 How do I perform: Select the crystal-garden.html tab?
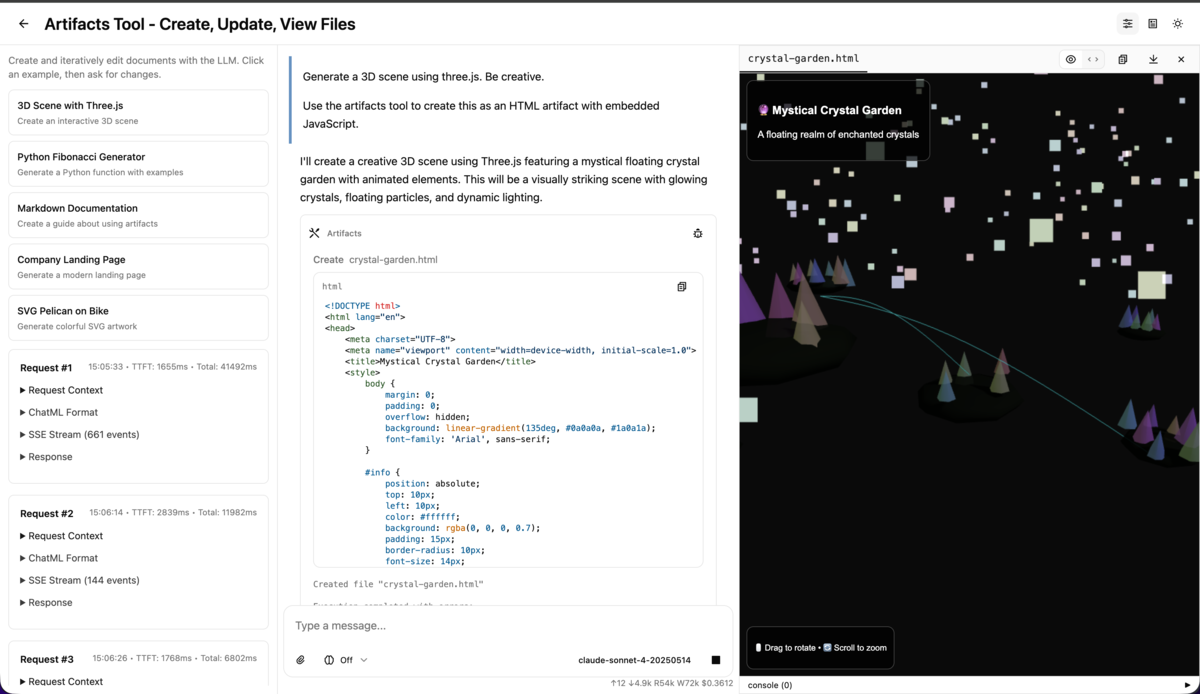point(803,59)
